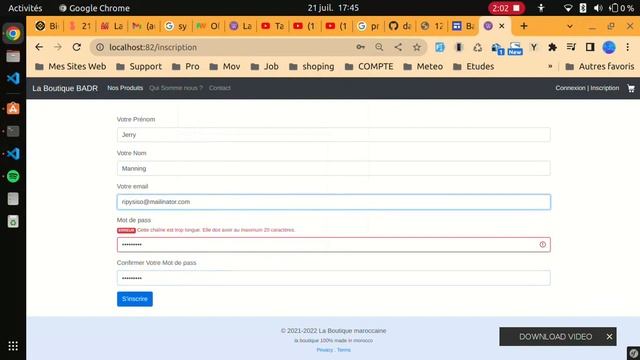Image resolution: width=640 pixels, height=360 pixels.
Task: Open the shopping cart icon
Action: coord(631,88)
